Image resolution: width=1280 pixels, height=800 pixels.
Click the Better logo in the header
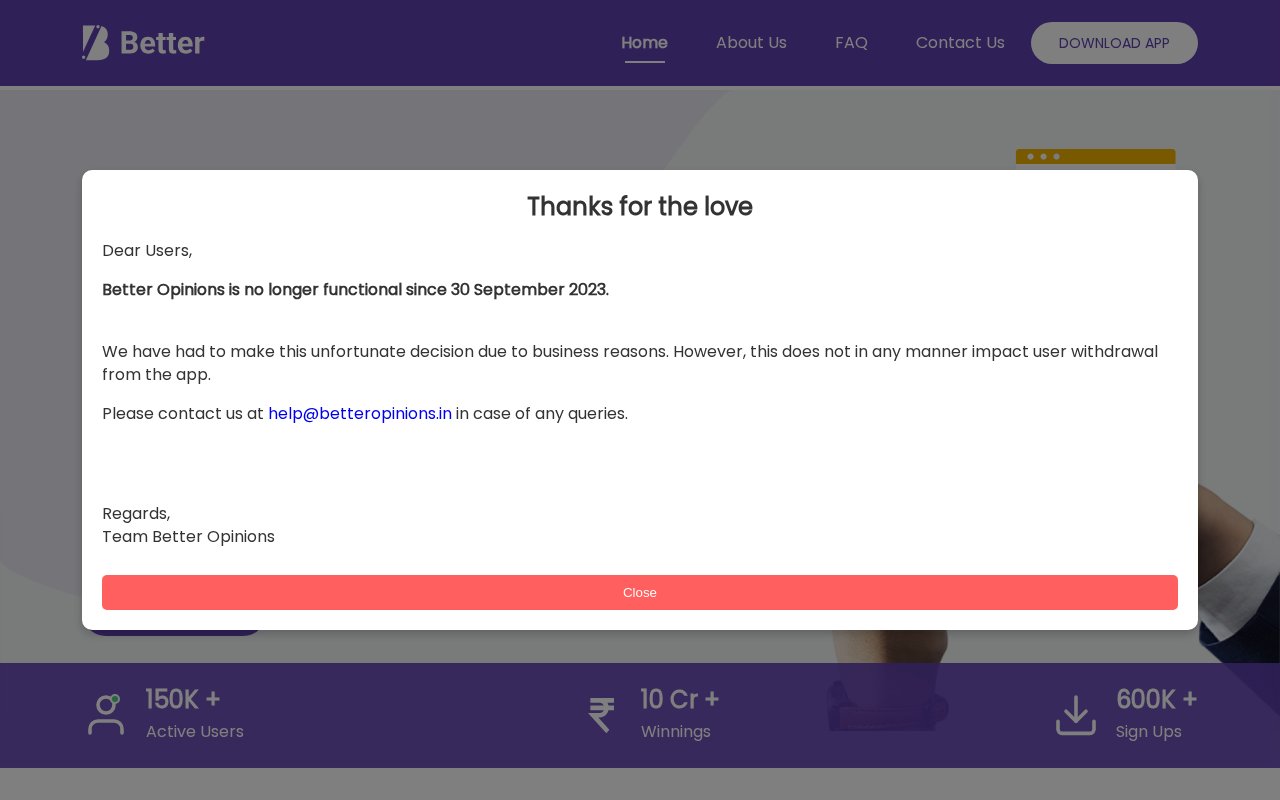click(x=143, y=43)
